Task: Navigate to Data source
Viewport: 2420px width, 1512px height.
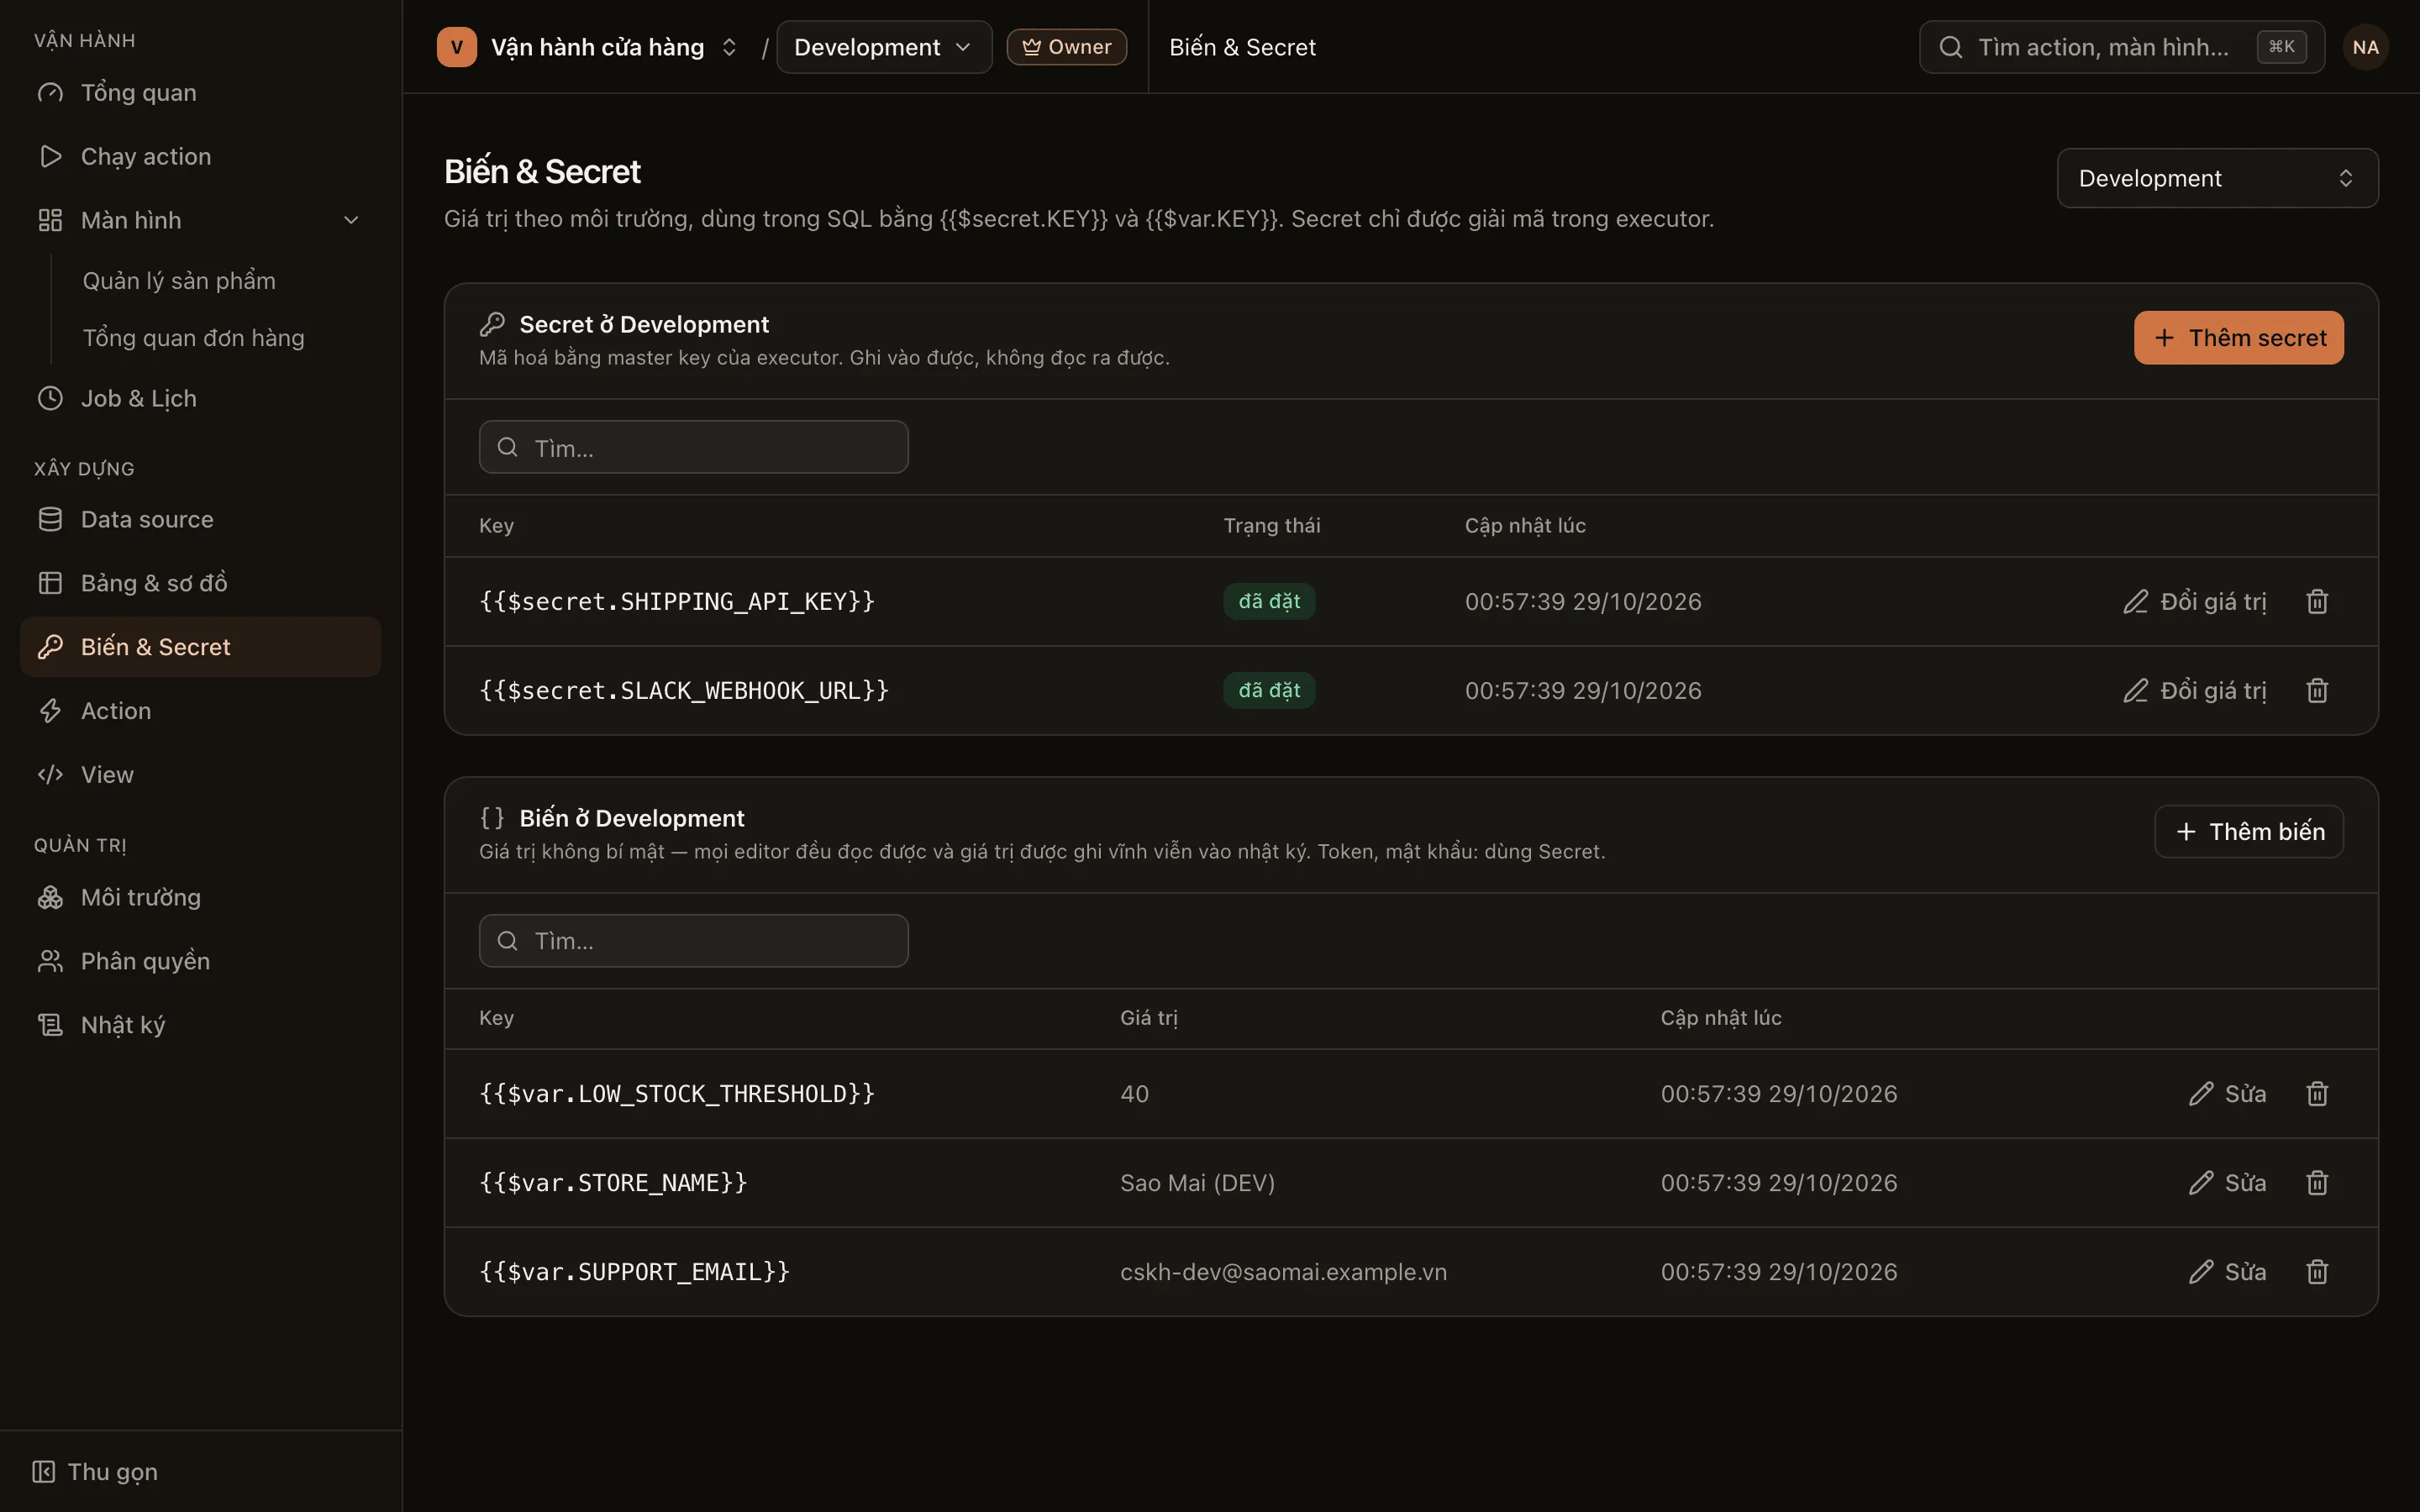Action: pos(200,519)
